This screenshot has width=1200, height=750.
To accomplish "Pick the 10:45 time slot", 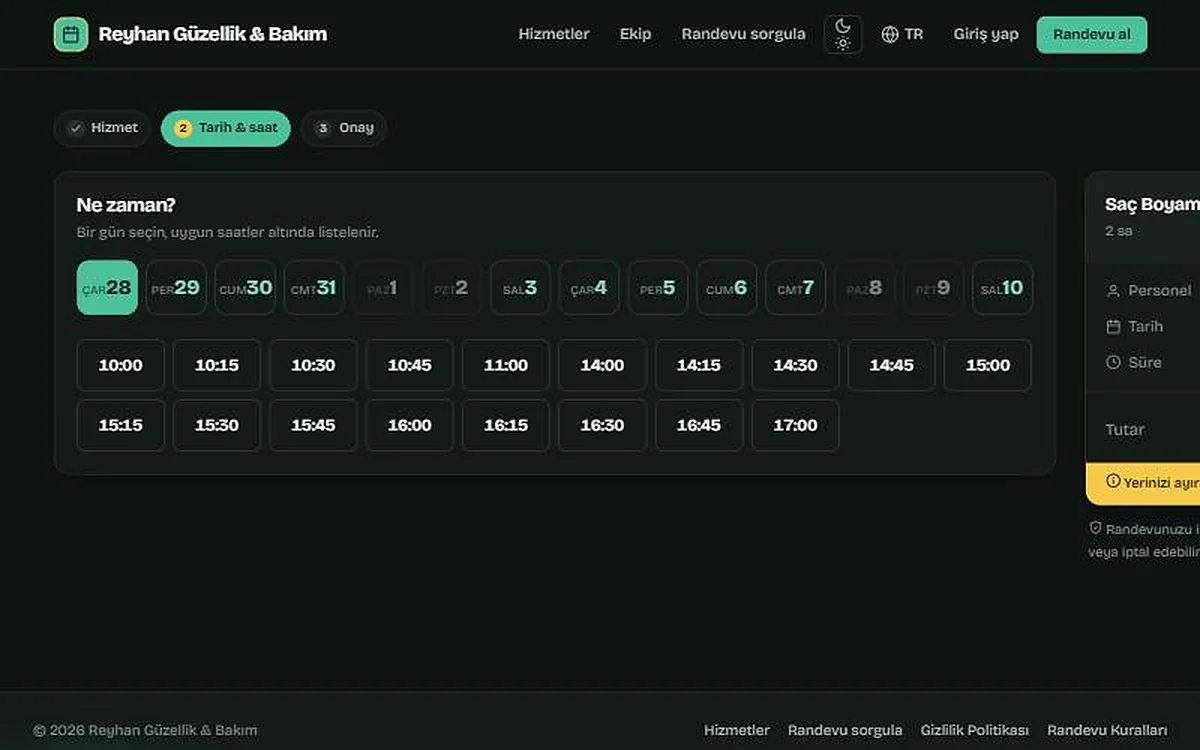I will [x=409, y=365].
